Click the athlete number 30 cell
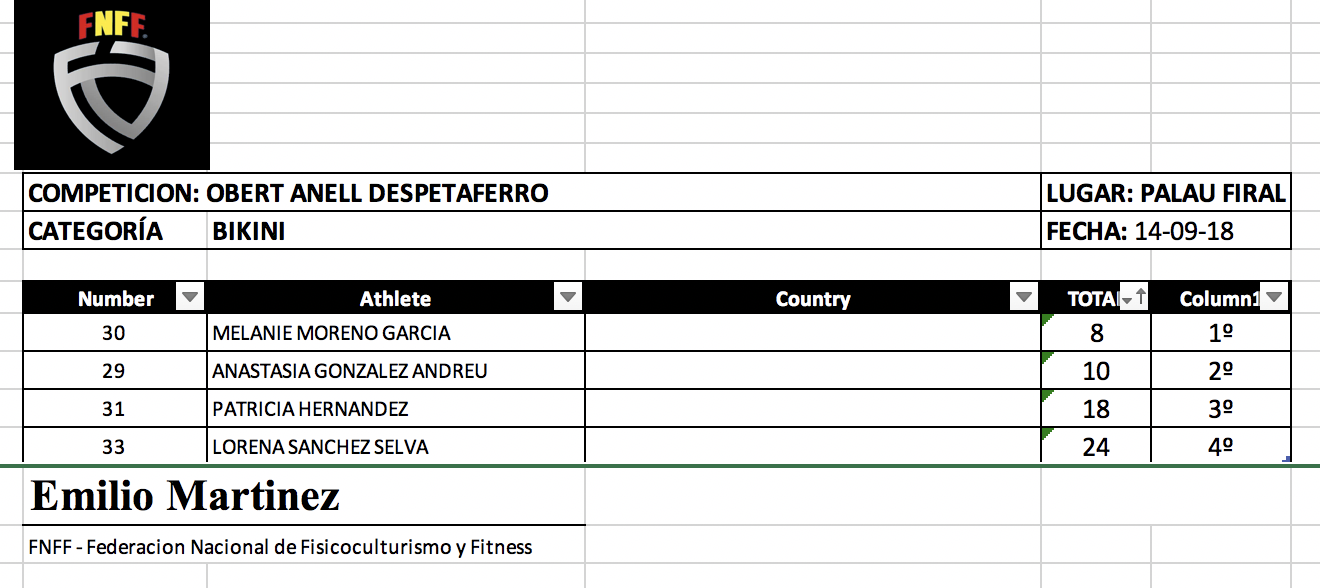The image size is (1320, 588). [x=114, y=333]
